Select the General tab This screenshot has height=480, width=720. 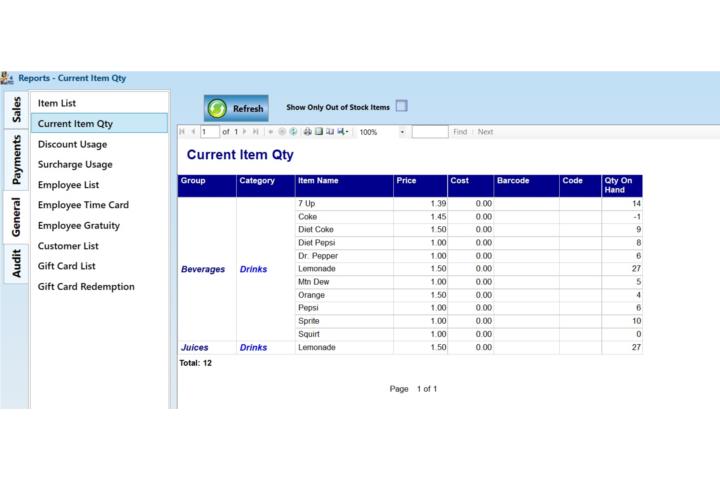pos(16,217)
